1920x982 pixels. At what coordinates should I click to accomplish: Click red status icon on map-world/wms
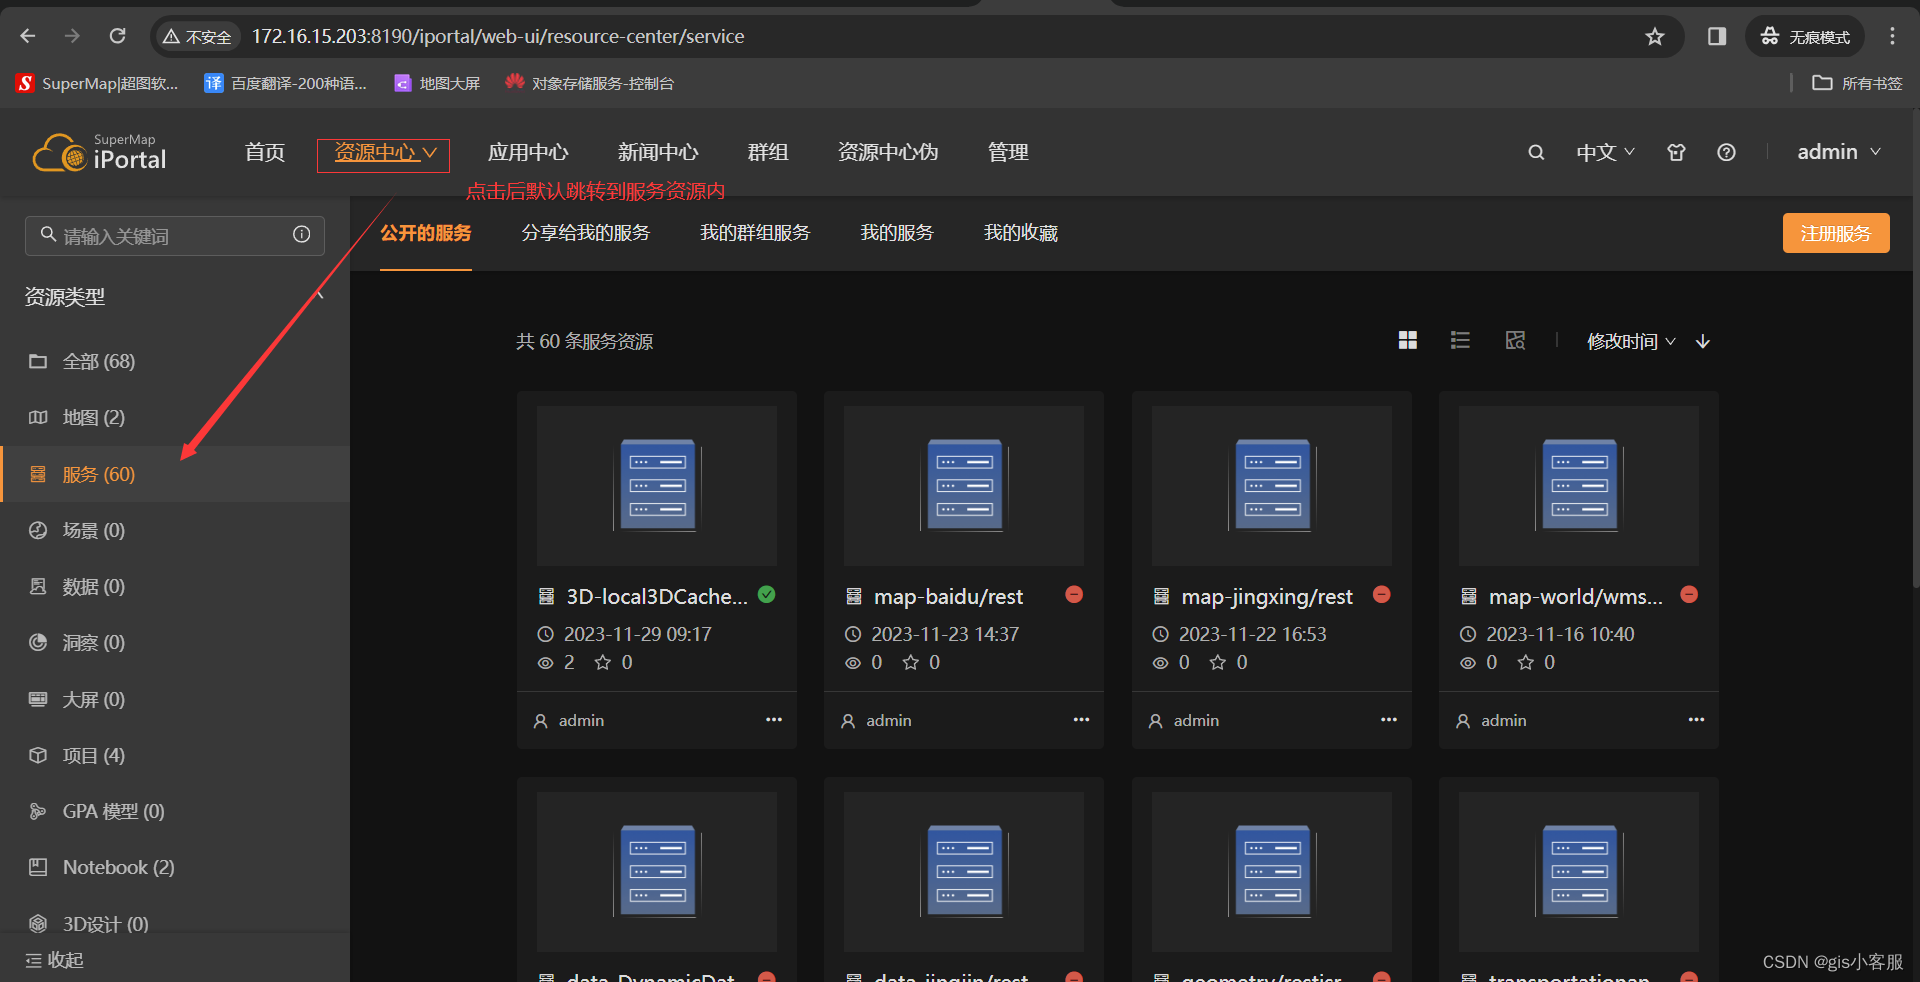pyautogui.click(x=1689, y=595)
